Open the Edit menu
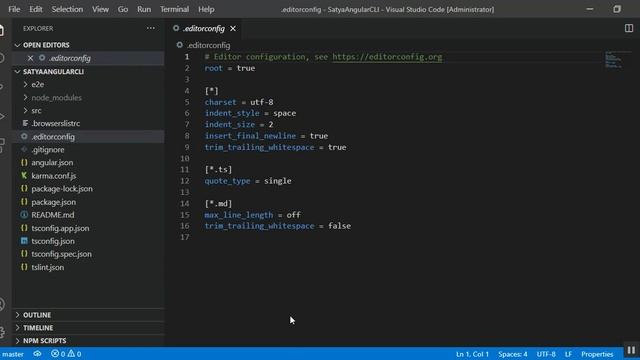 tap(36, 9)
